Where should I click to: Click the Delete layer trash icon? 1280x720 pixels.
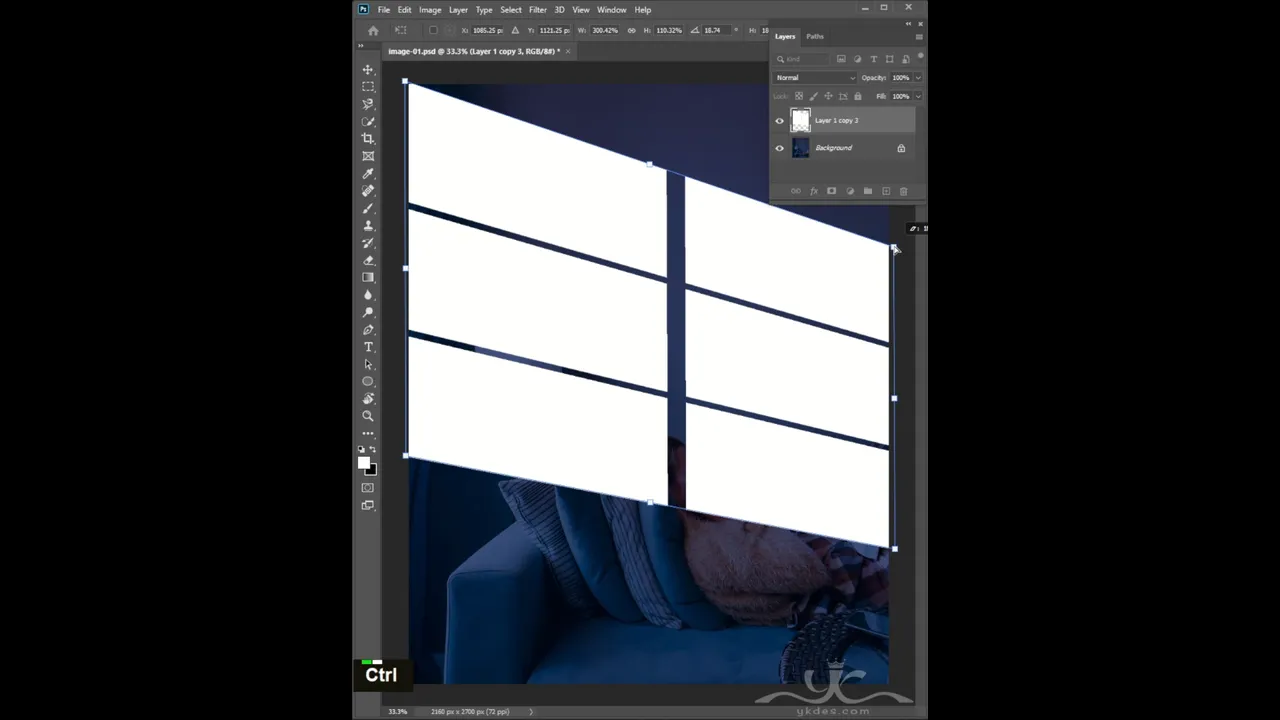(x=903, y=191)
